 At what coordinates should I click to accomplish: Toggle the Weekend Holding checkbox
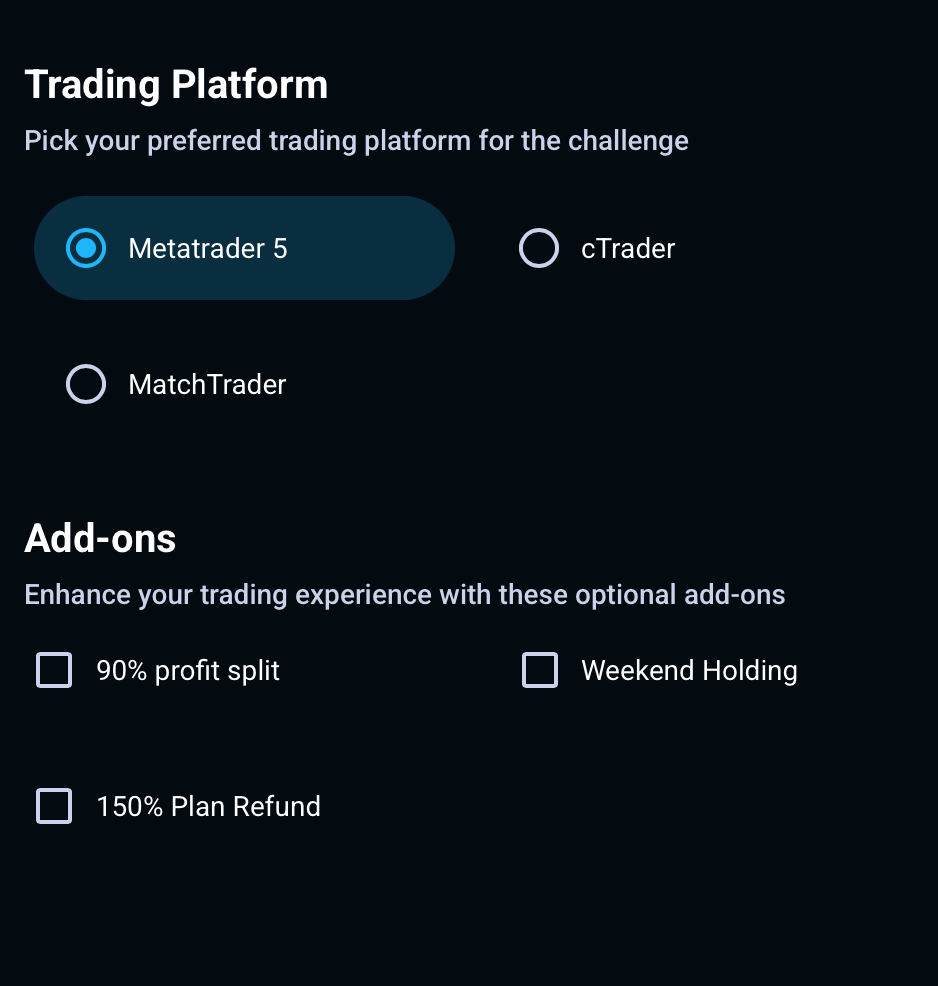tap(540, 670)
